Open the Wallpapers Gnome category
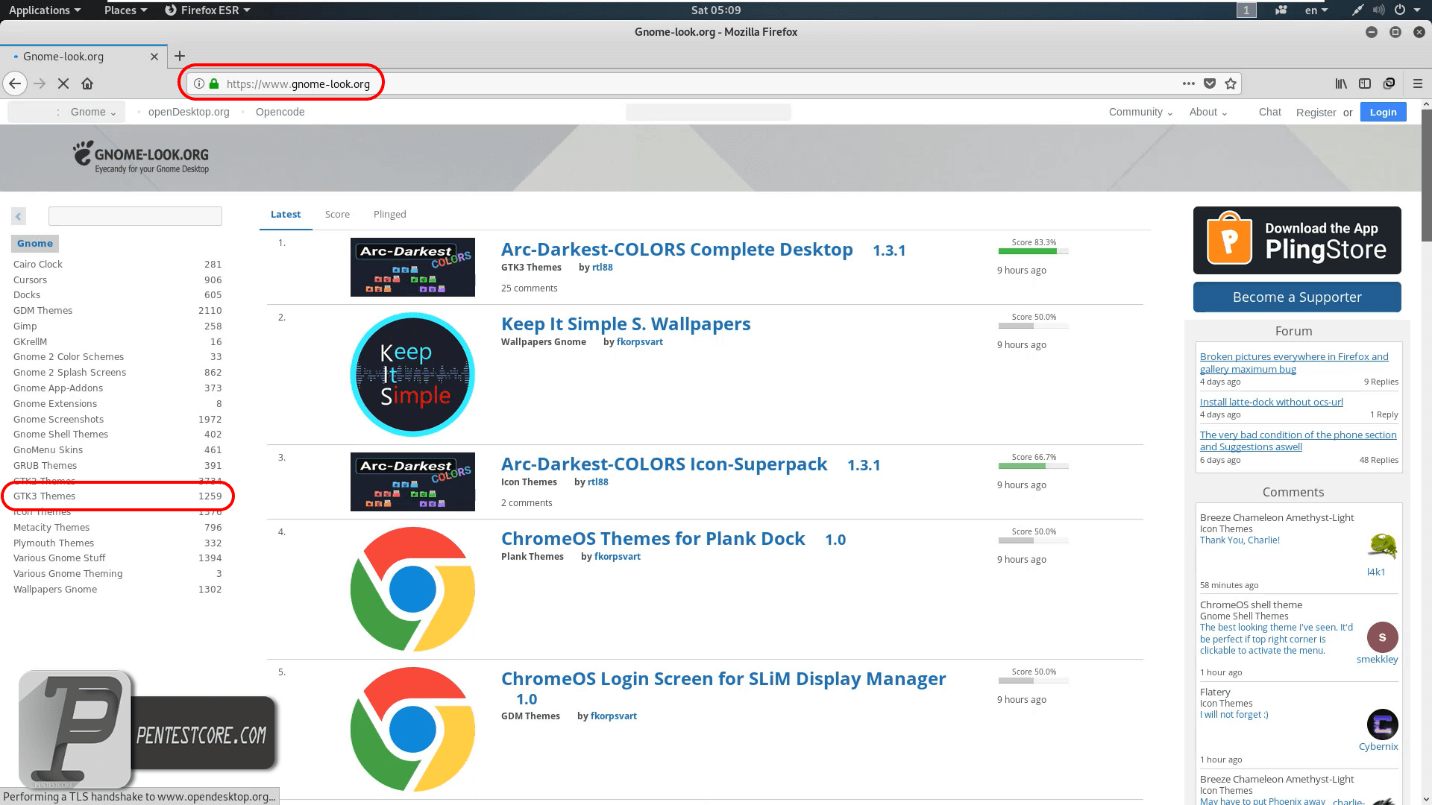 pyautogui.click(x=55, y=589)
